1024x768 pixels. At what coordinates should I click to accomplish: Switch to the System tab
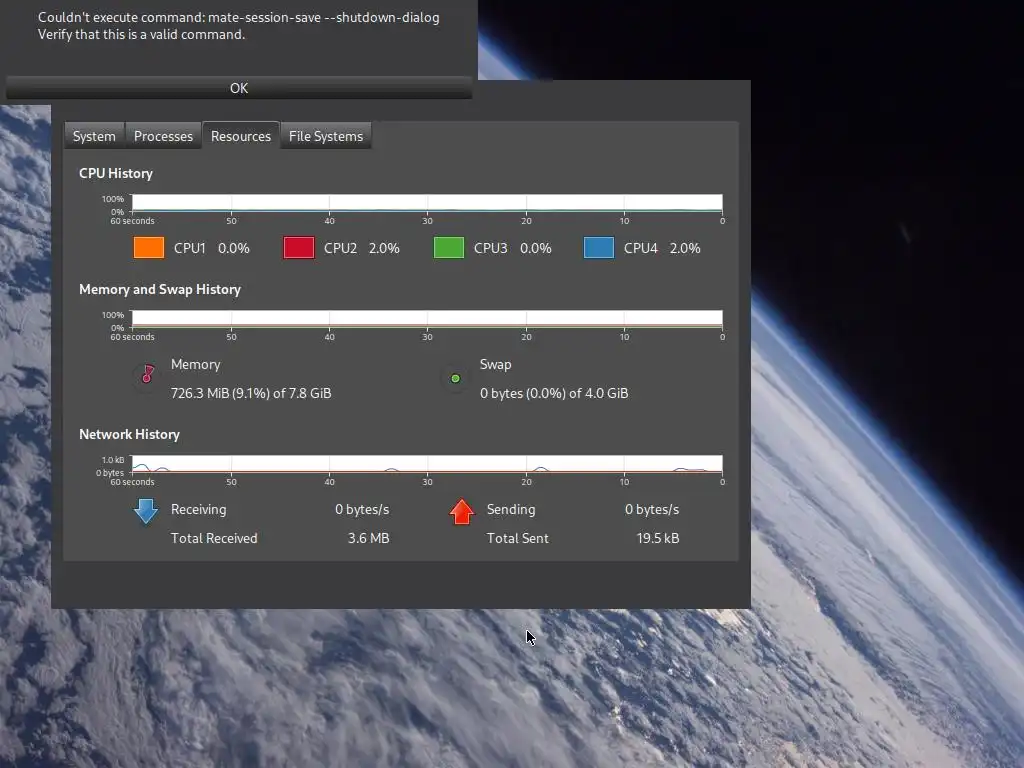(x=94, y=136)
